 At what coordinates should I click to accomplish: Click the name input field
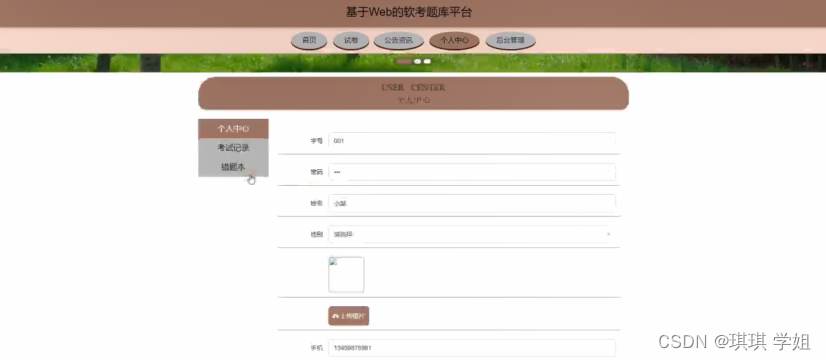point(472,203)
